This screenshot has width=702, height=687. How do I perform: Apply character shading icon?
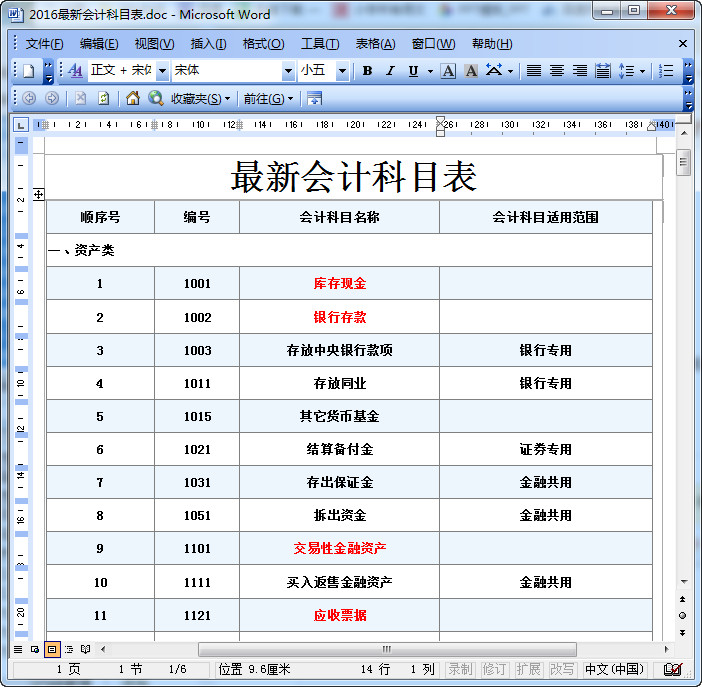(x=471, y=71)
